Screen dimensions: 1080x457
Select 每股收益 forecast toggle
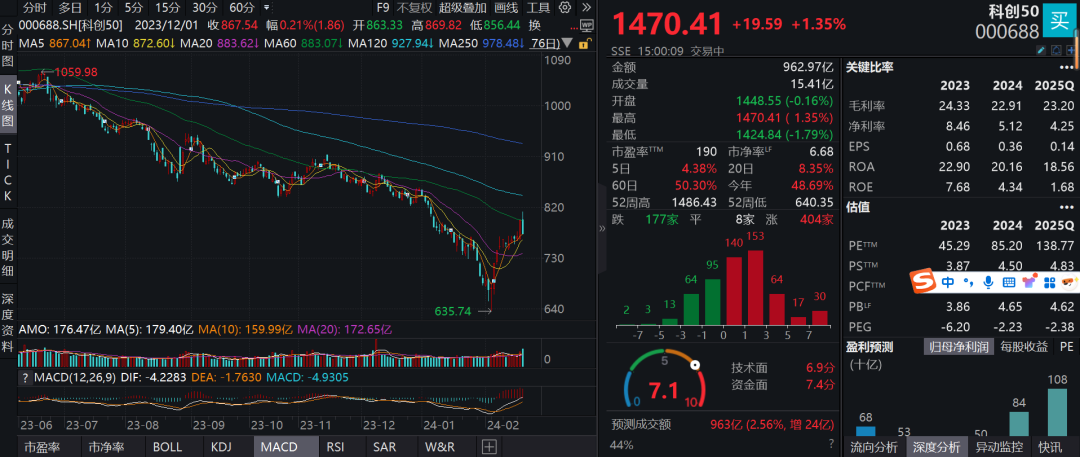coord(1024,347)
